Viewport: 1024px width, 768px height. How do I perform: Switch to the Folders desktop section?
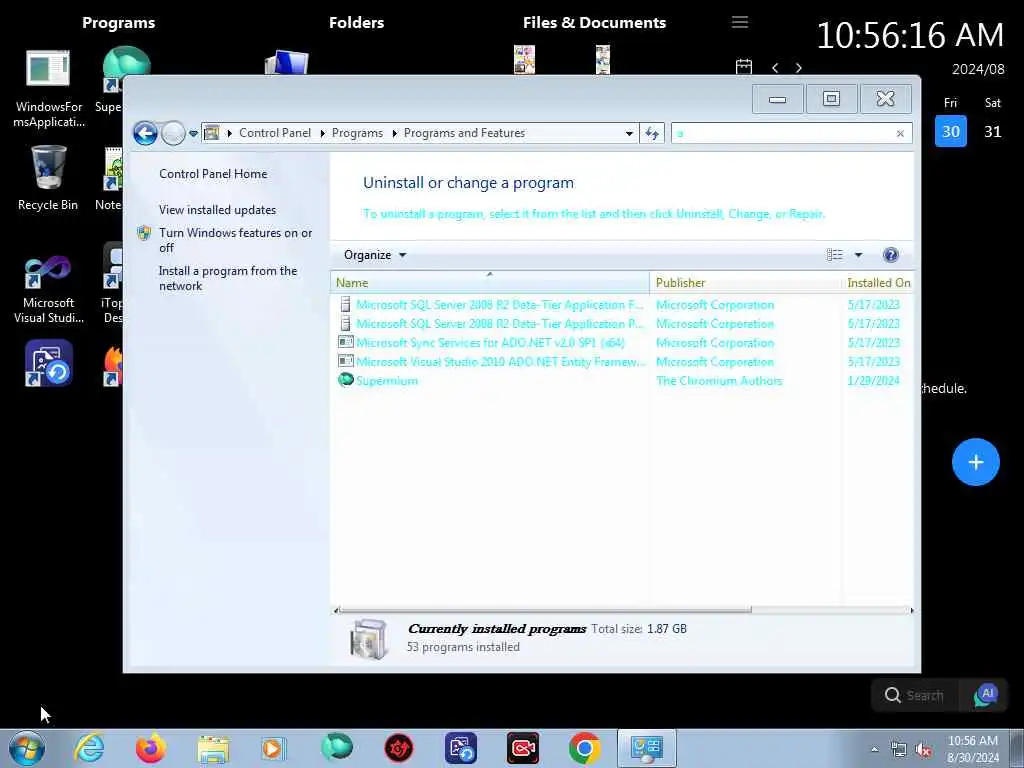click(357, 22)
